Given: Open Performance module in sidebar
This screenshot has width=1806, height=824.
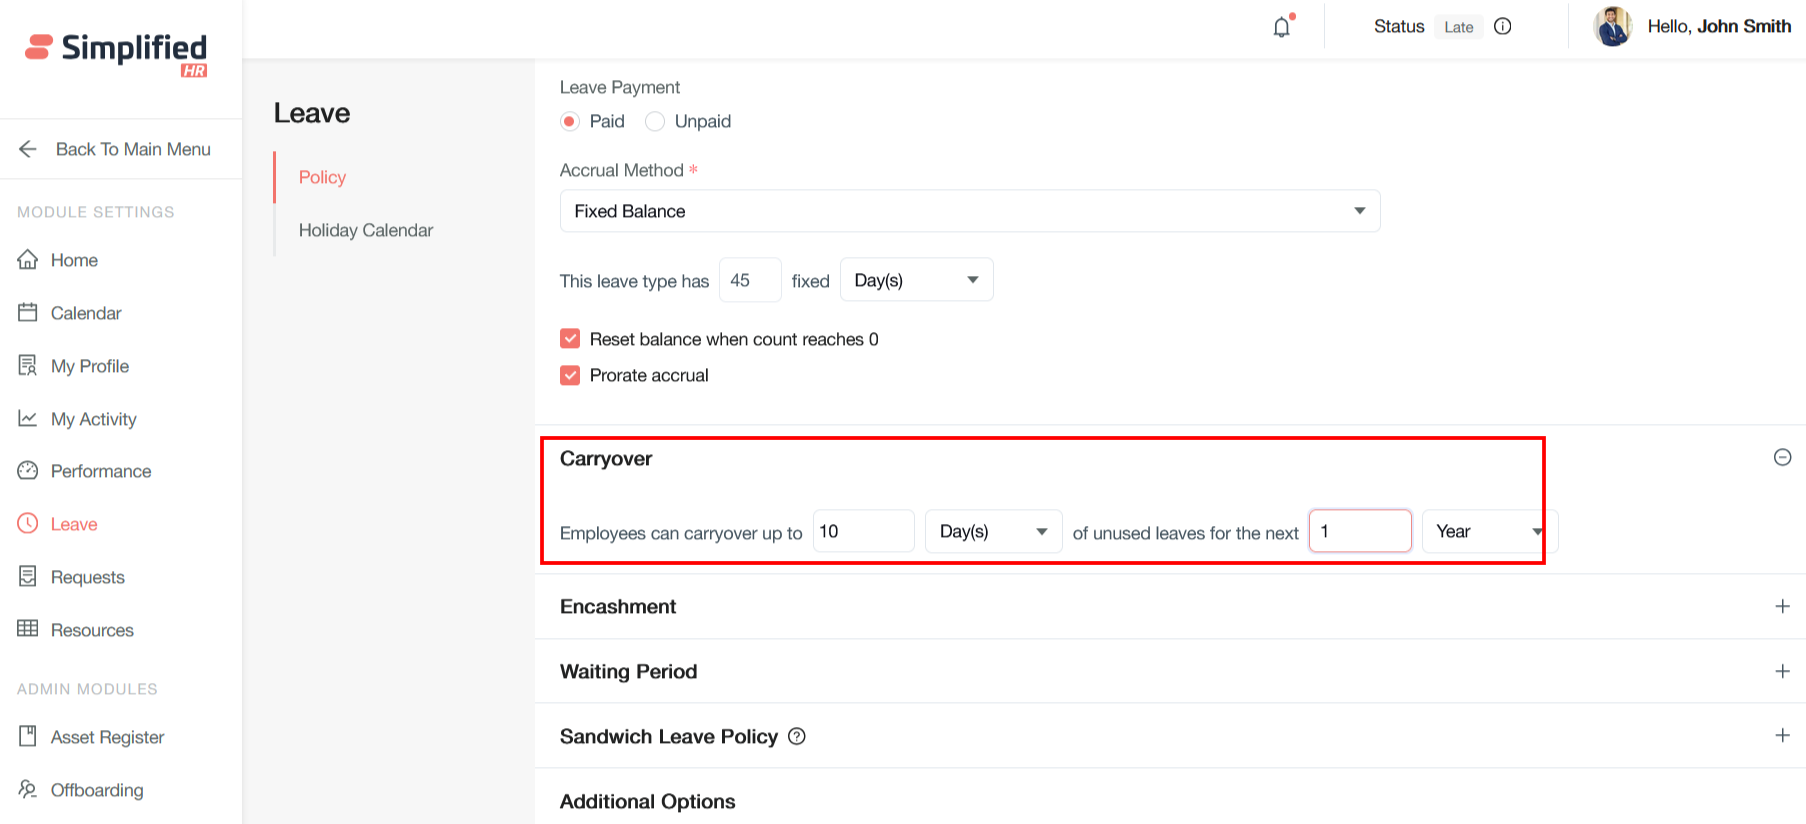Looking at the screenshot, I should (x=100, y=471).
